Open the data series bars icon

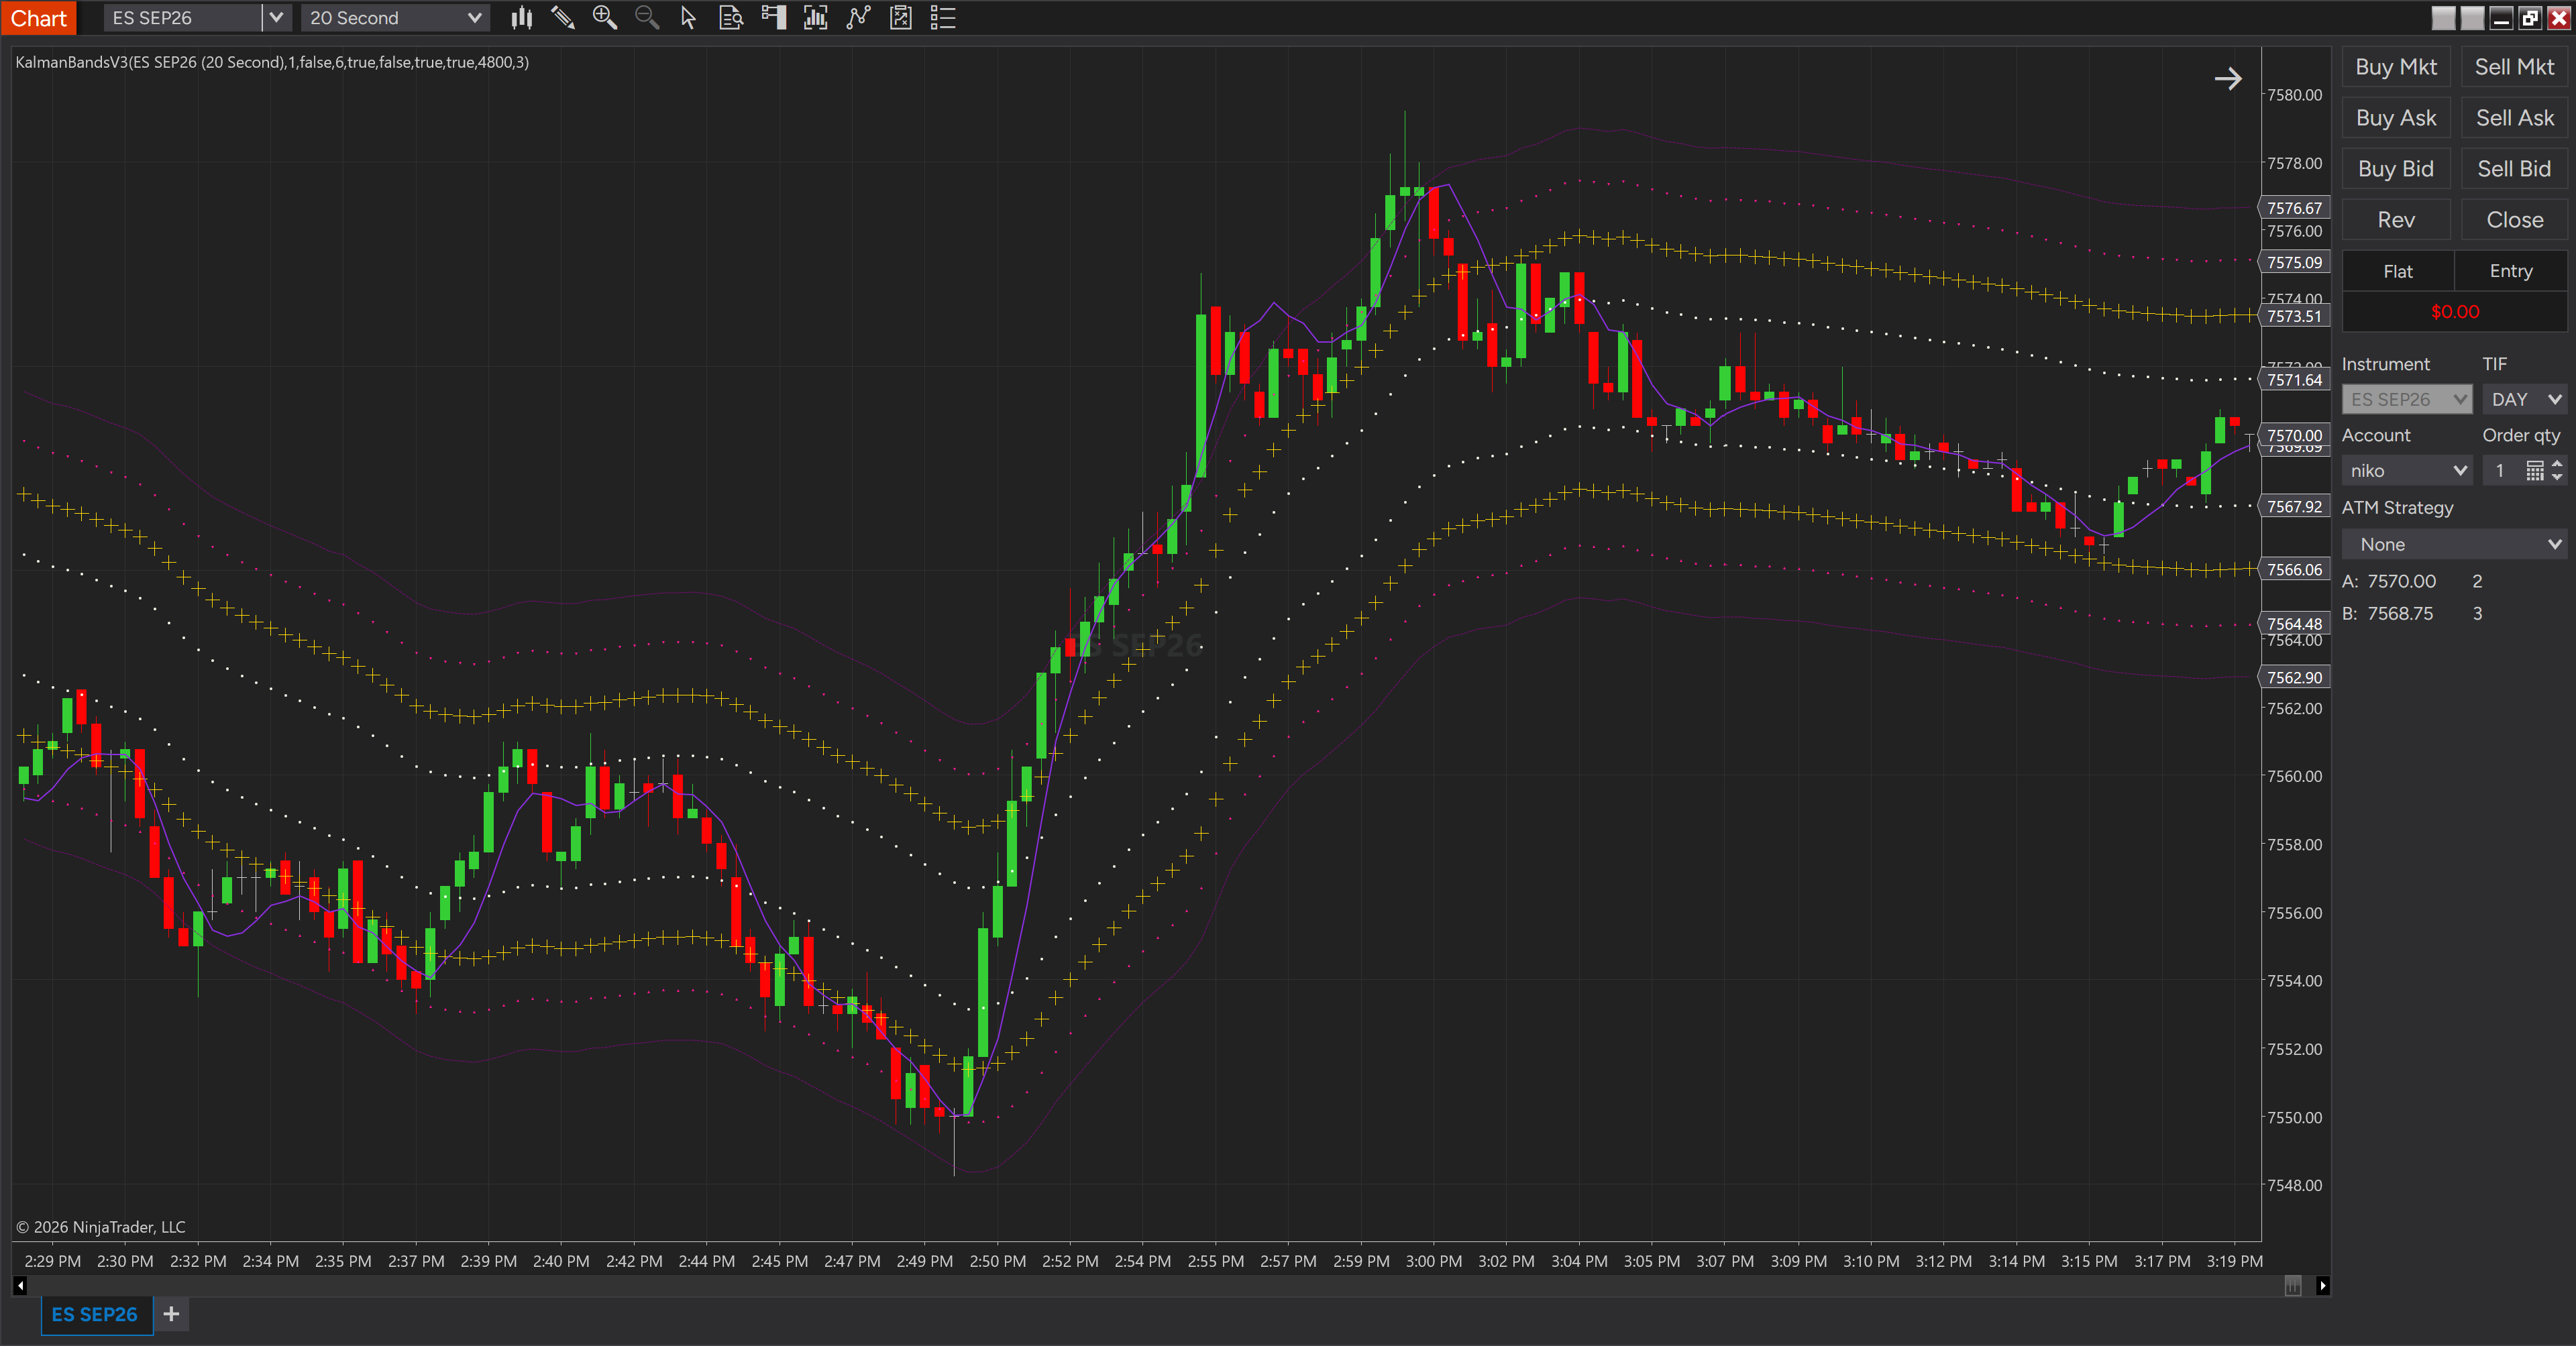(x=816, y=17)
